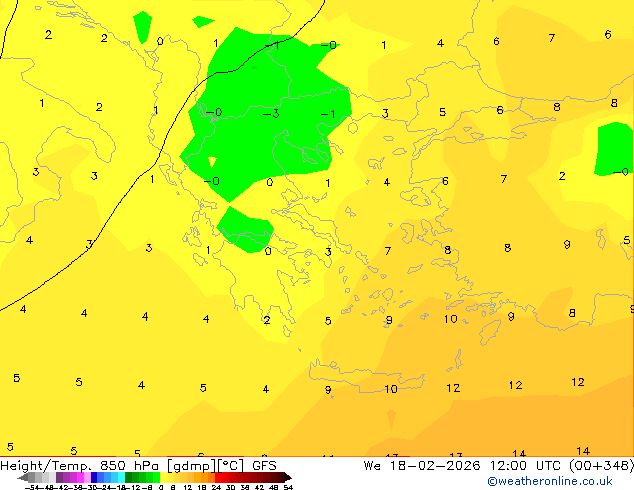634x490 pixels.
Task: Click the small yellow triangle inside the green region
Action: tap(212, 162)
